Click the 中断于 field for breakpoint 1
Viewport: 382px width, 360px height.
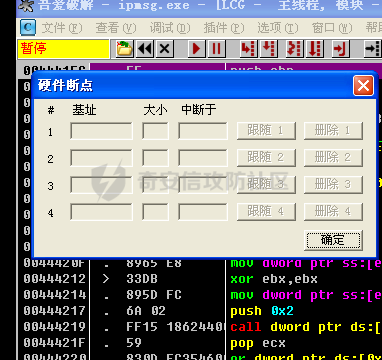(x=203, y=131)
